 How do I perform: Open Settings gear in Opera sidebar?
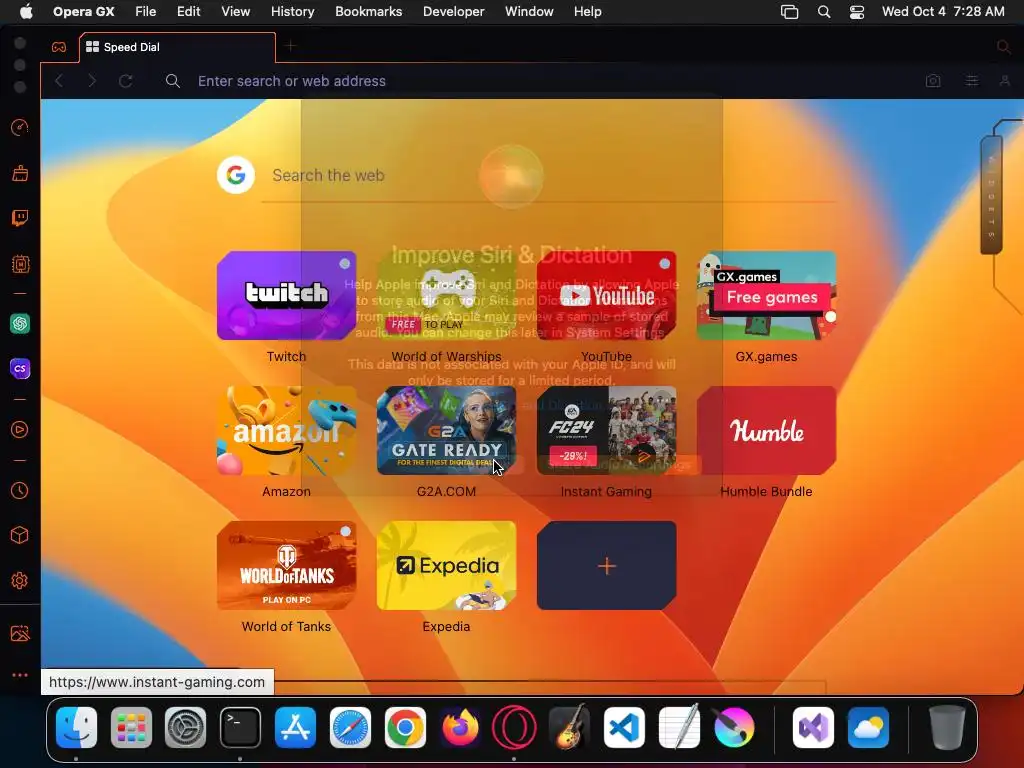click(20, 581)
